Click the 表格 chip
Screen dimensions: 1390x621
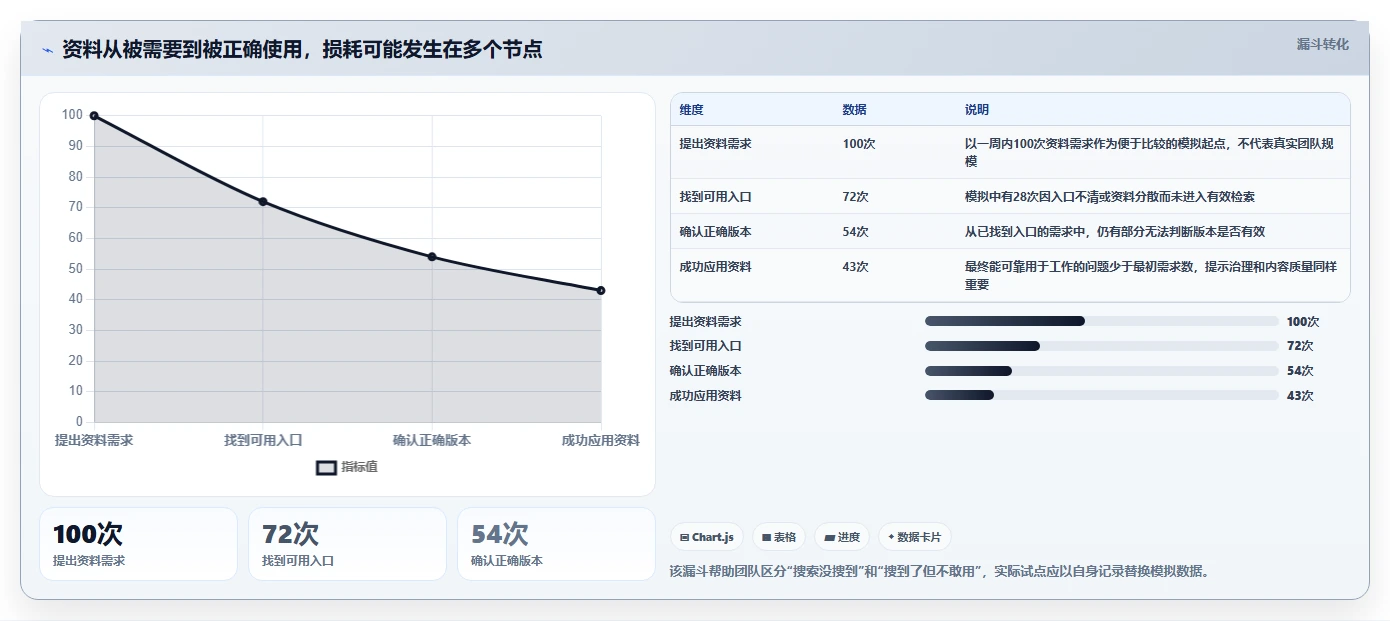pos(779,537)
